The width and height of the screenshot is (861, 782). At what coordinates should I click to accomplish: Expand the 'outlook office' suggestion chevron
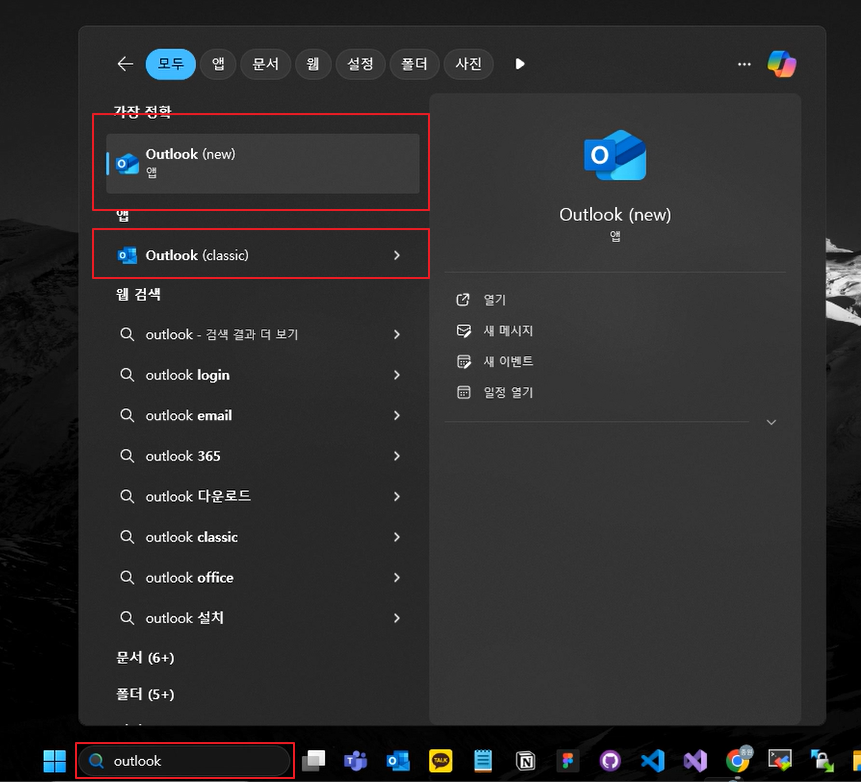pos(397,578)
